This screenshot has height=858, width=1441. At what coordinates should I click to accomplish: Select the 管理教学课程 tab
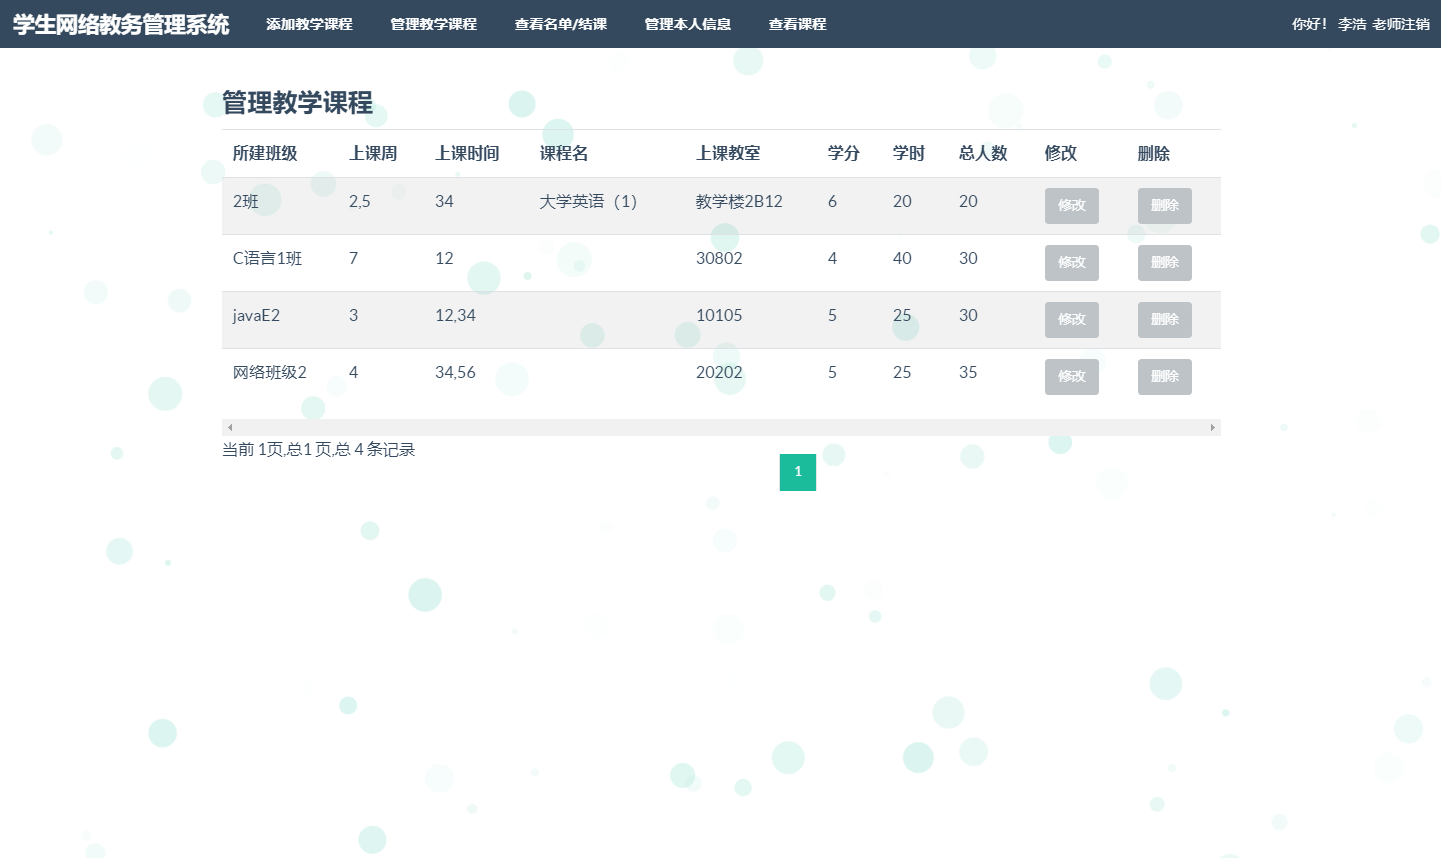tap(433, 24)
